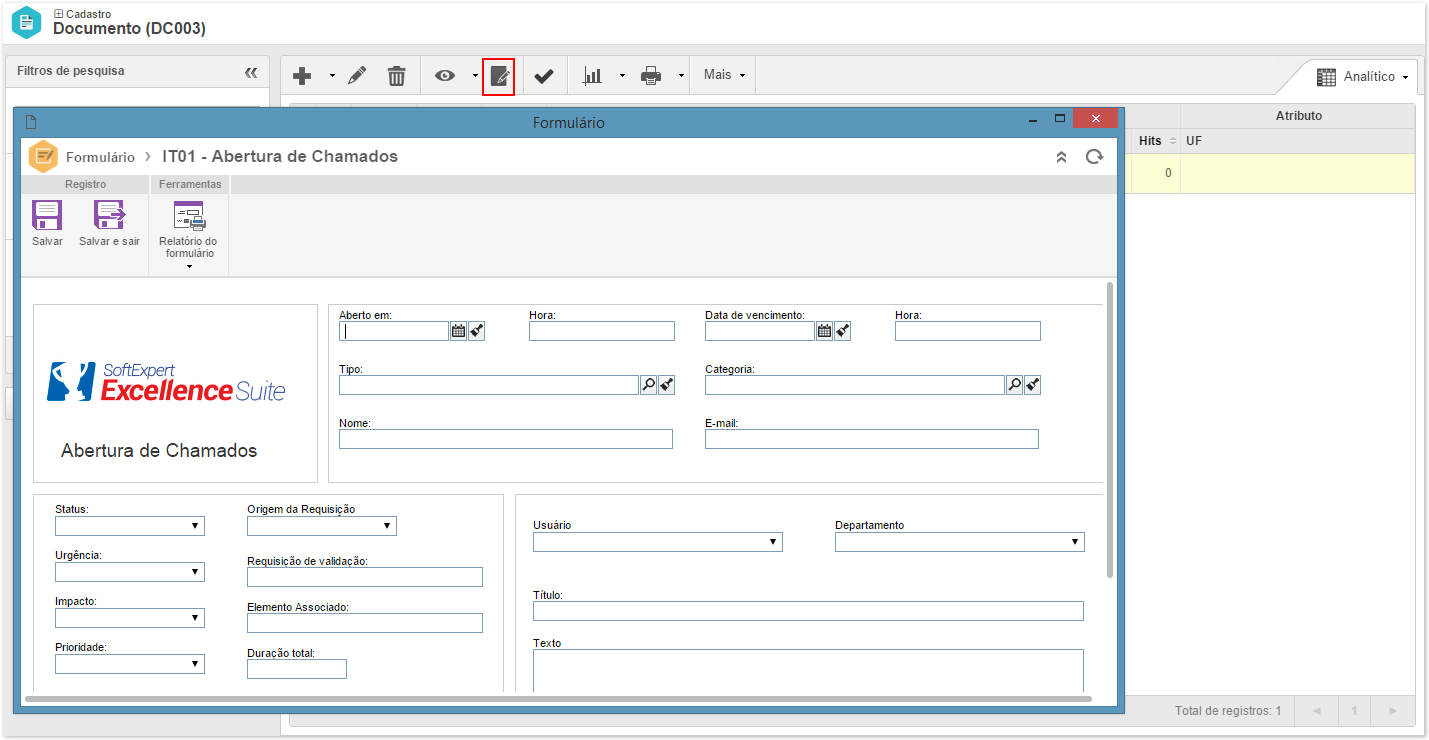Maximize the Formulário window

coord(1060,118)
